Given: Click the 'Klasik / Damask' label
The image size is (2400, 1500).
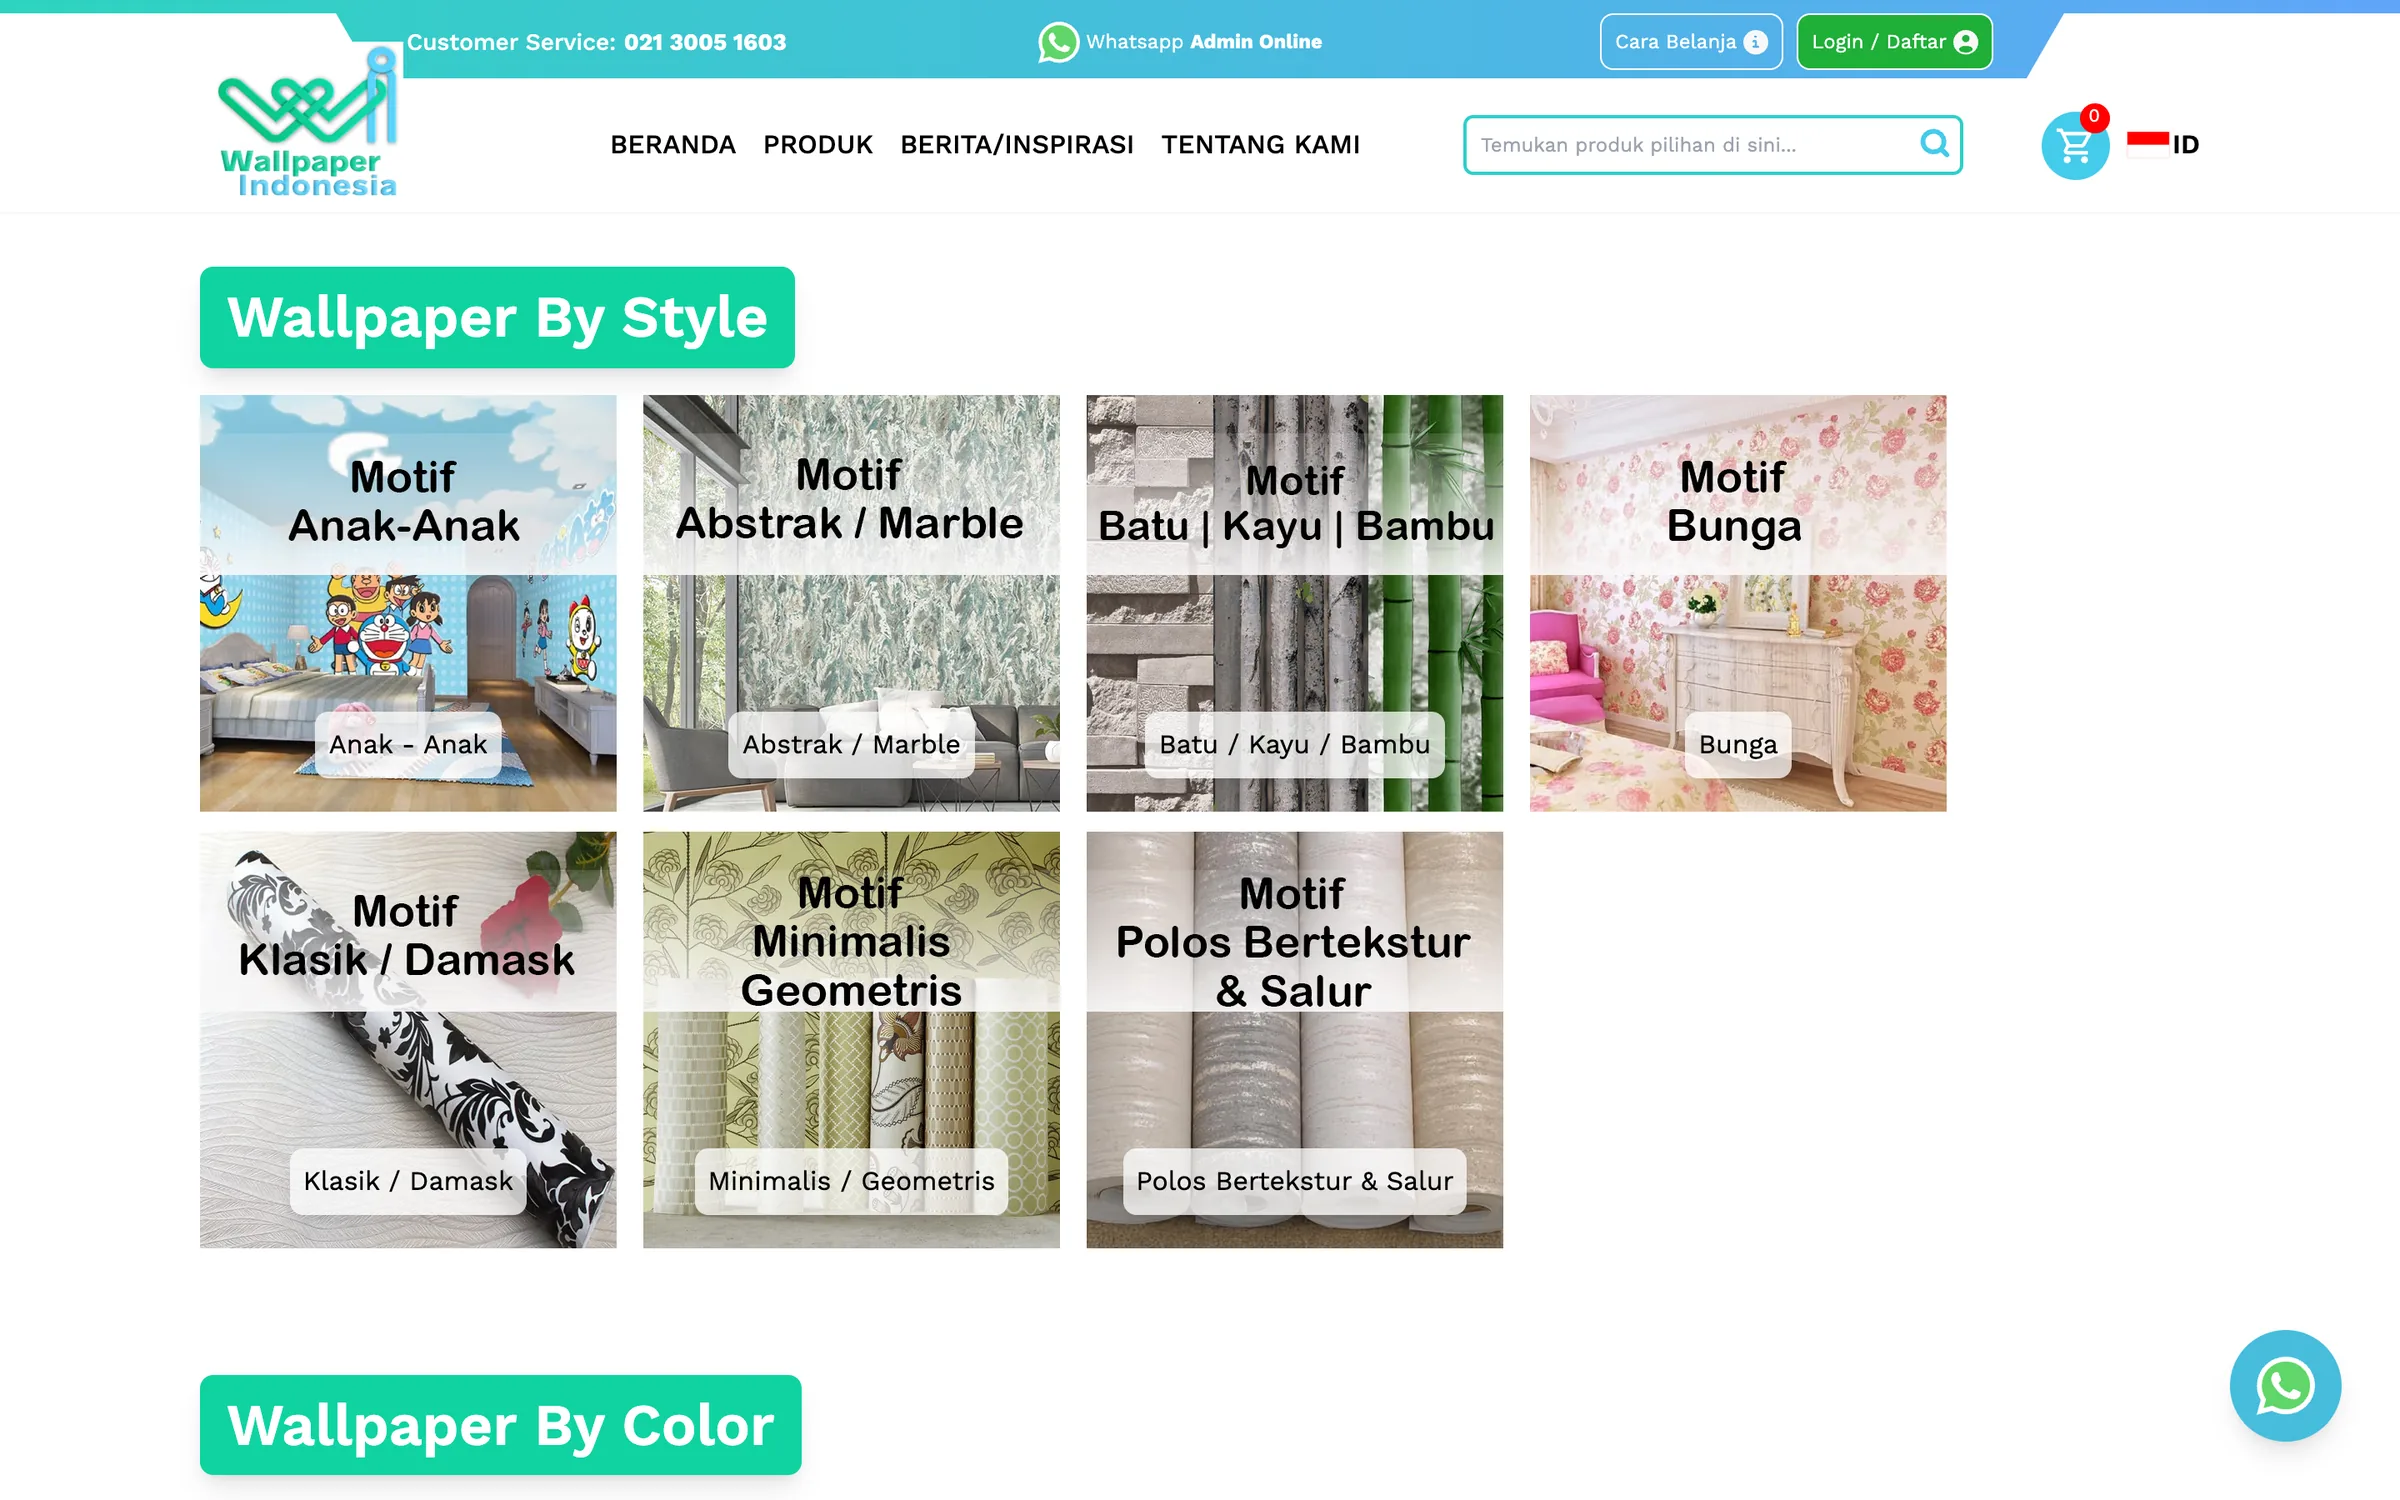Looking at the screenshot, I should [x=408, y=1181].
